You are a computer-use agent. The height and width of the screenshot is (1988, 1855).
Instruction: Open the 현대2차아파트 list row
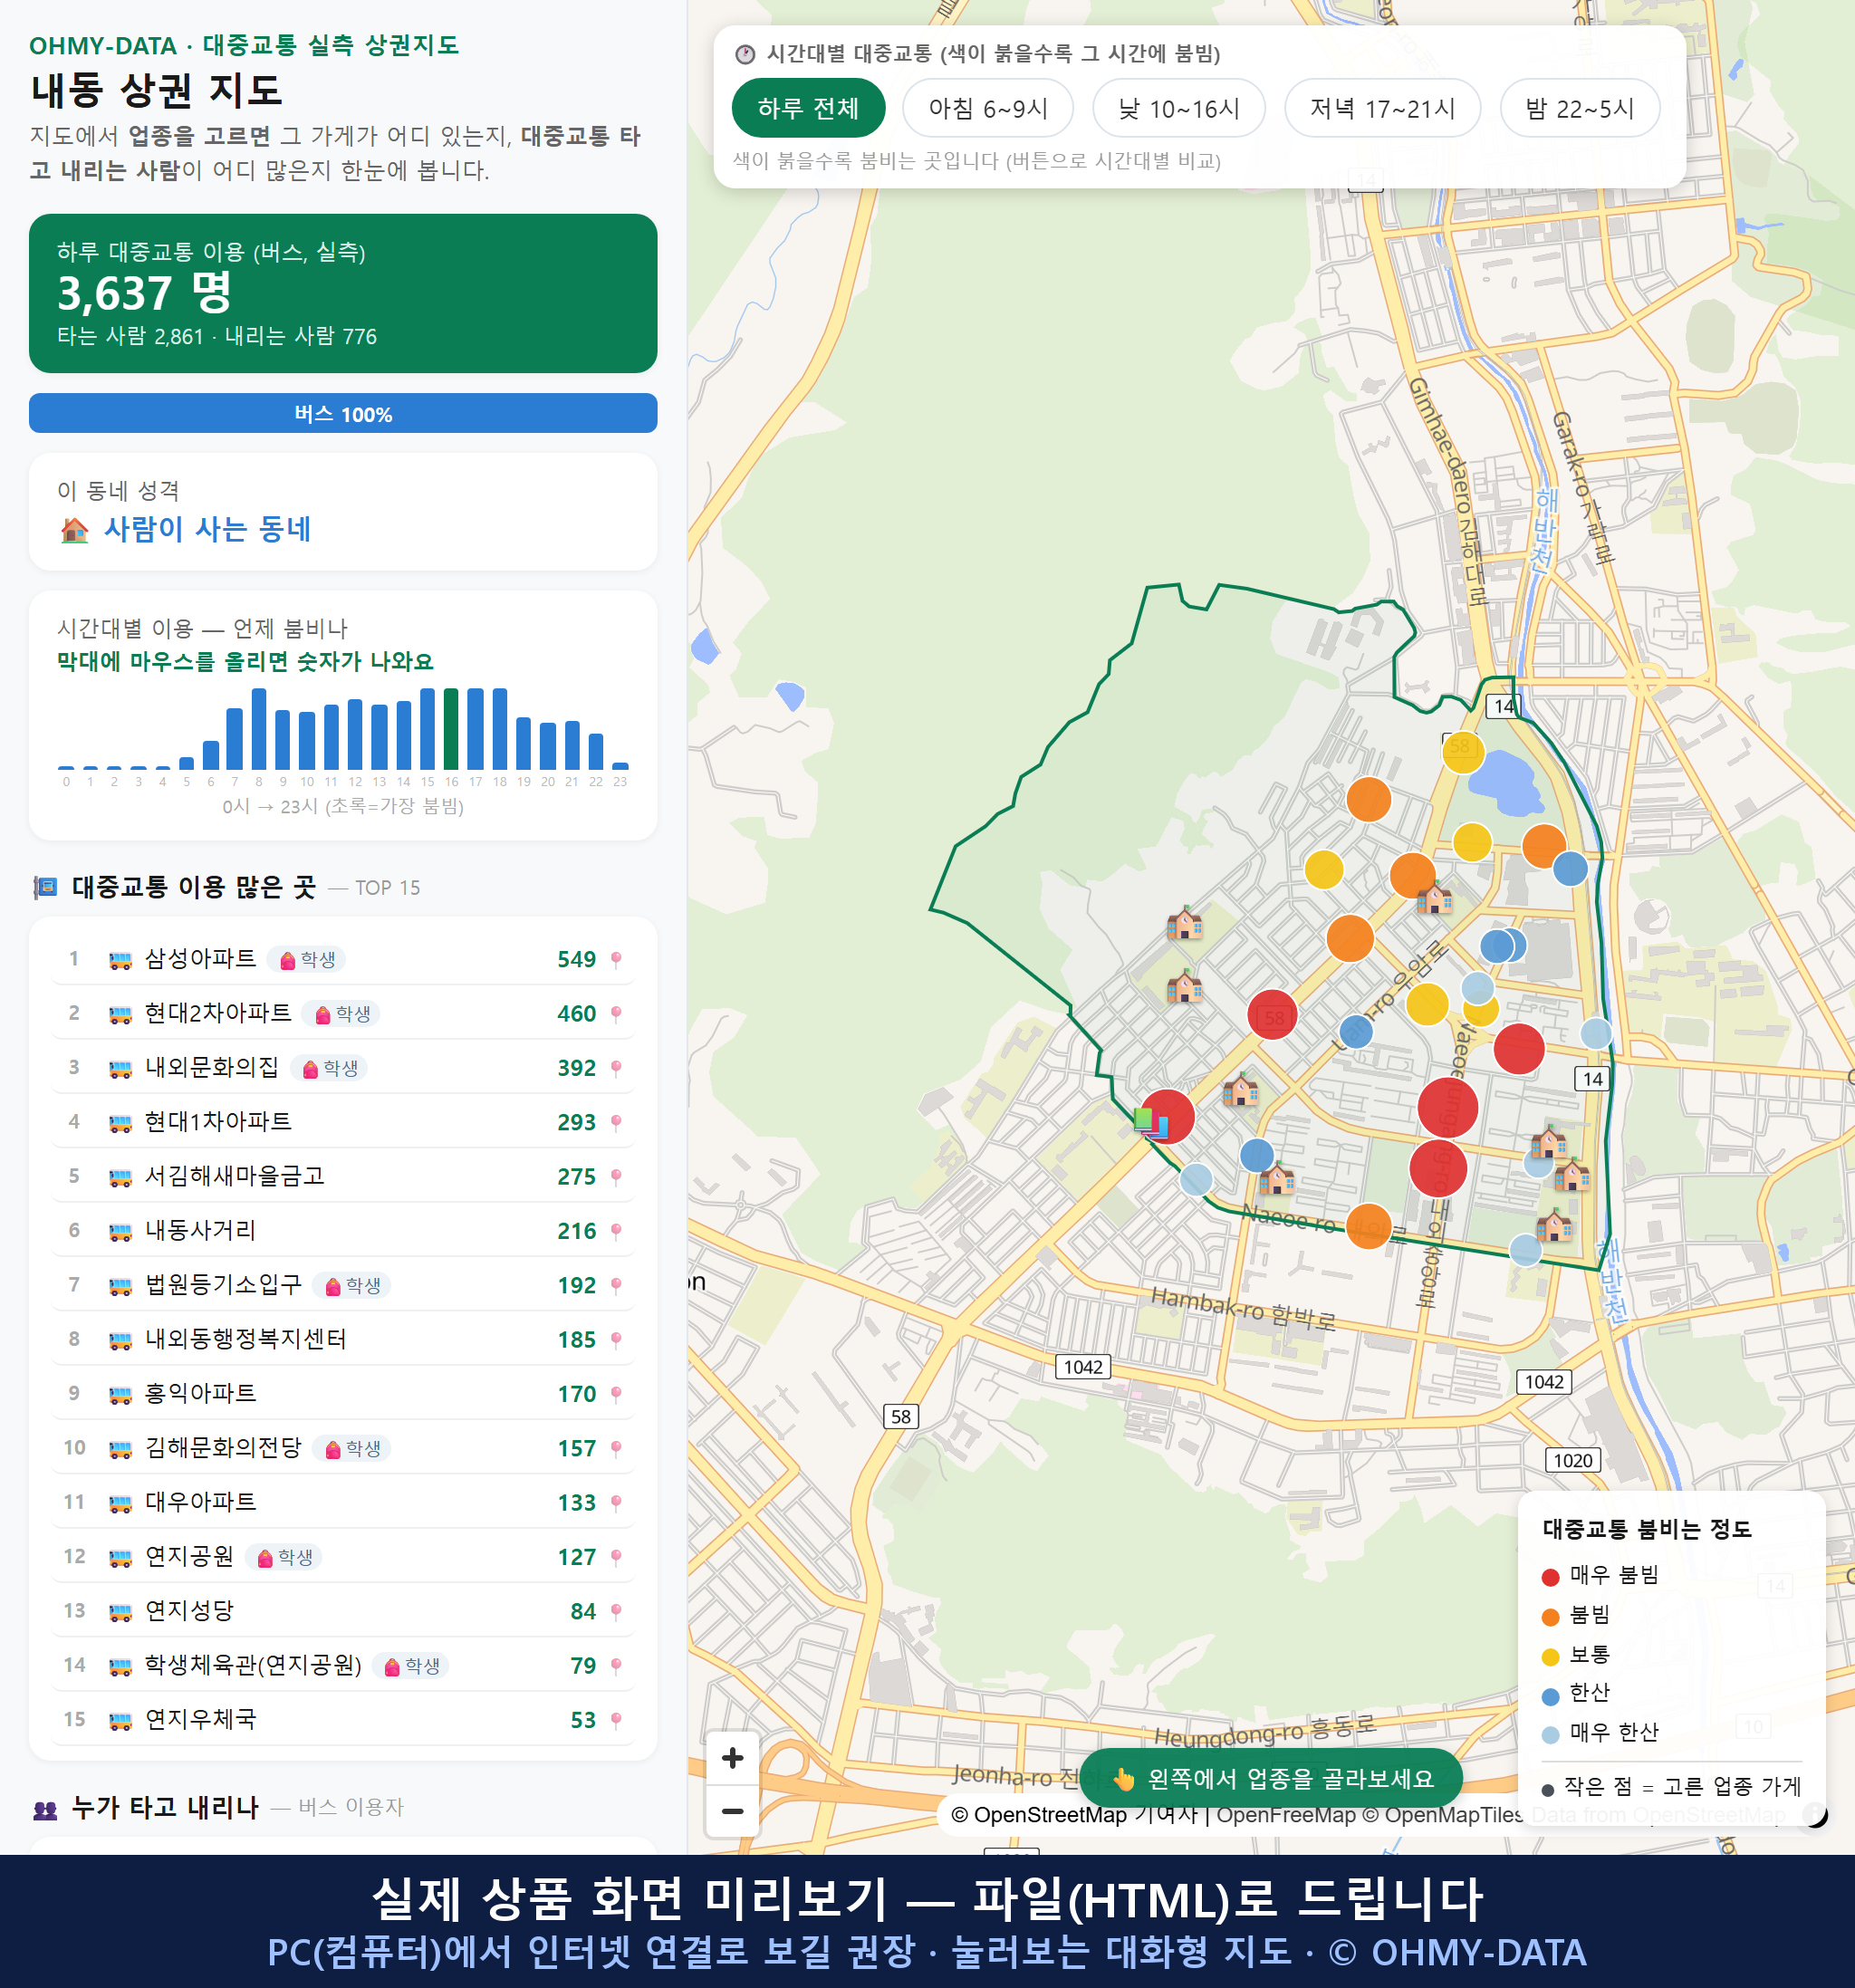(343, 1014)
